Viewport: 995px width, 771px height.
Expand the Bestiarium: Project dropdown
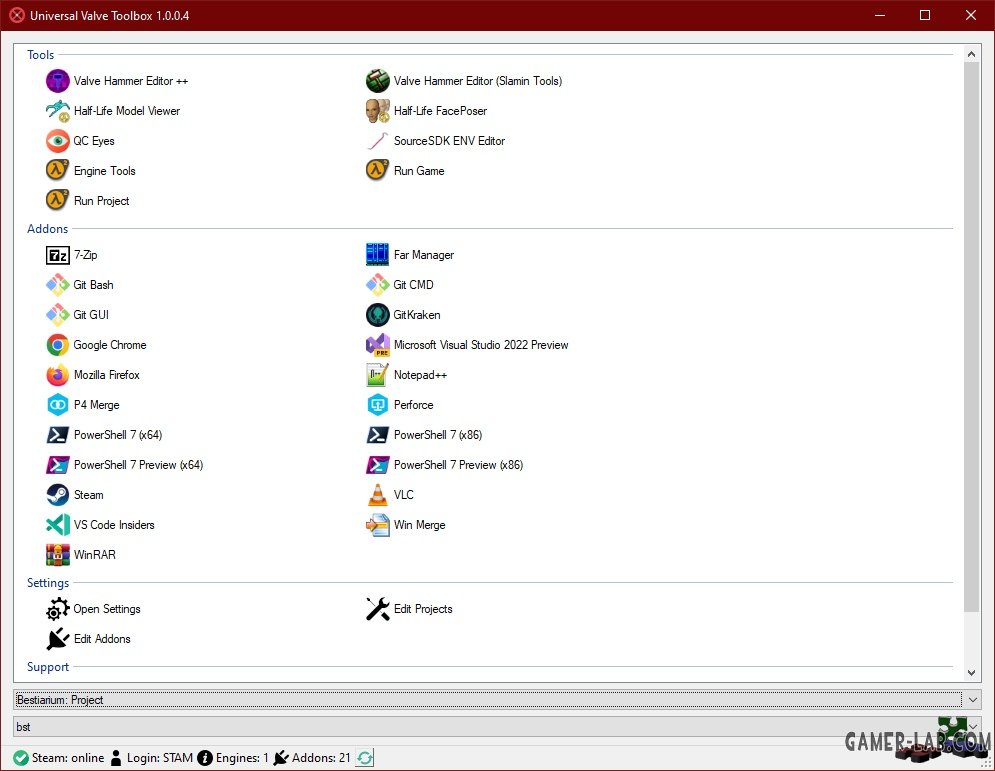coord(973,700)
